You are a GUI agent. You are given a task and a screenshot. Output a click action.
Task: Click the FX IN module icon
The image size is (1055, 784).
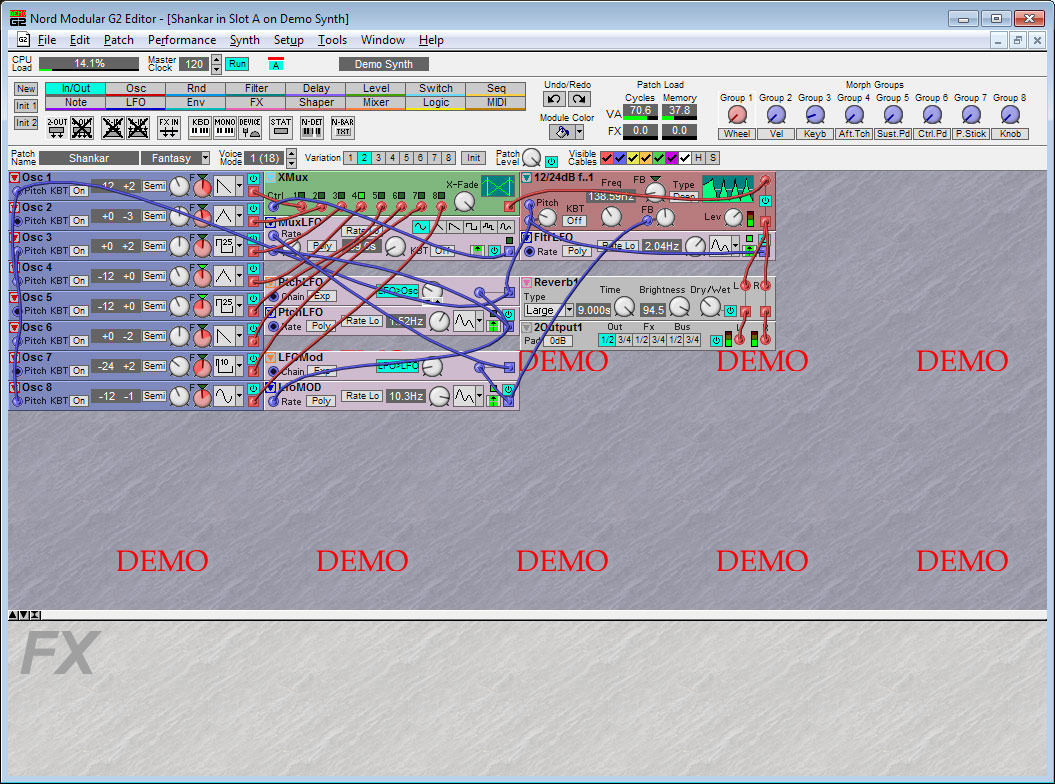(169, 127)
